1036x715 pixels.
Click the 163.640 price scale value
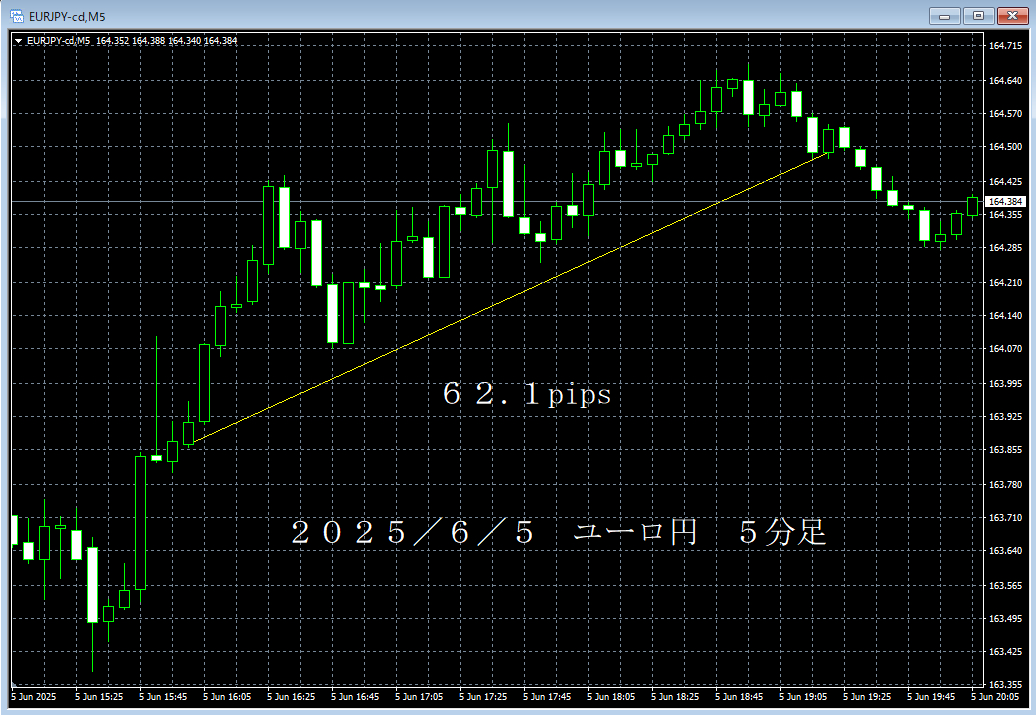click(1005, 551)
